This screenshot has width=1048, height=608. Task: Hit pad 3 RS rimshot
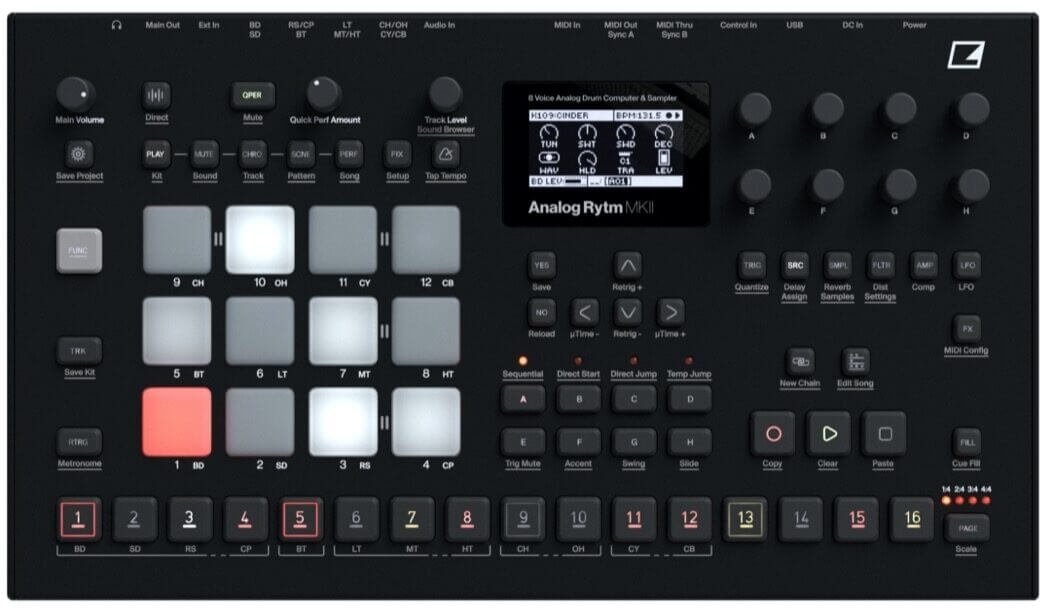343,422
